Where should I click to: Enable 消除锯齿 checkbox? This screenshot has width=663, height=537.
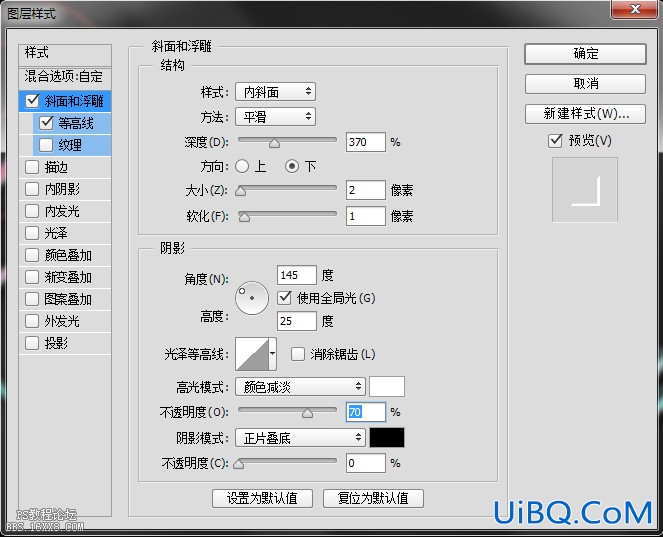click(x=298, y=354)
